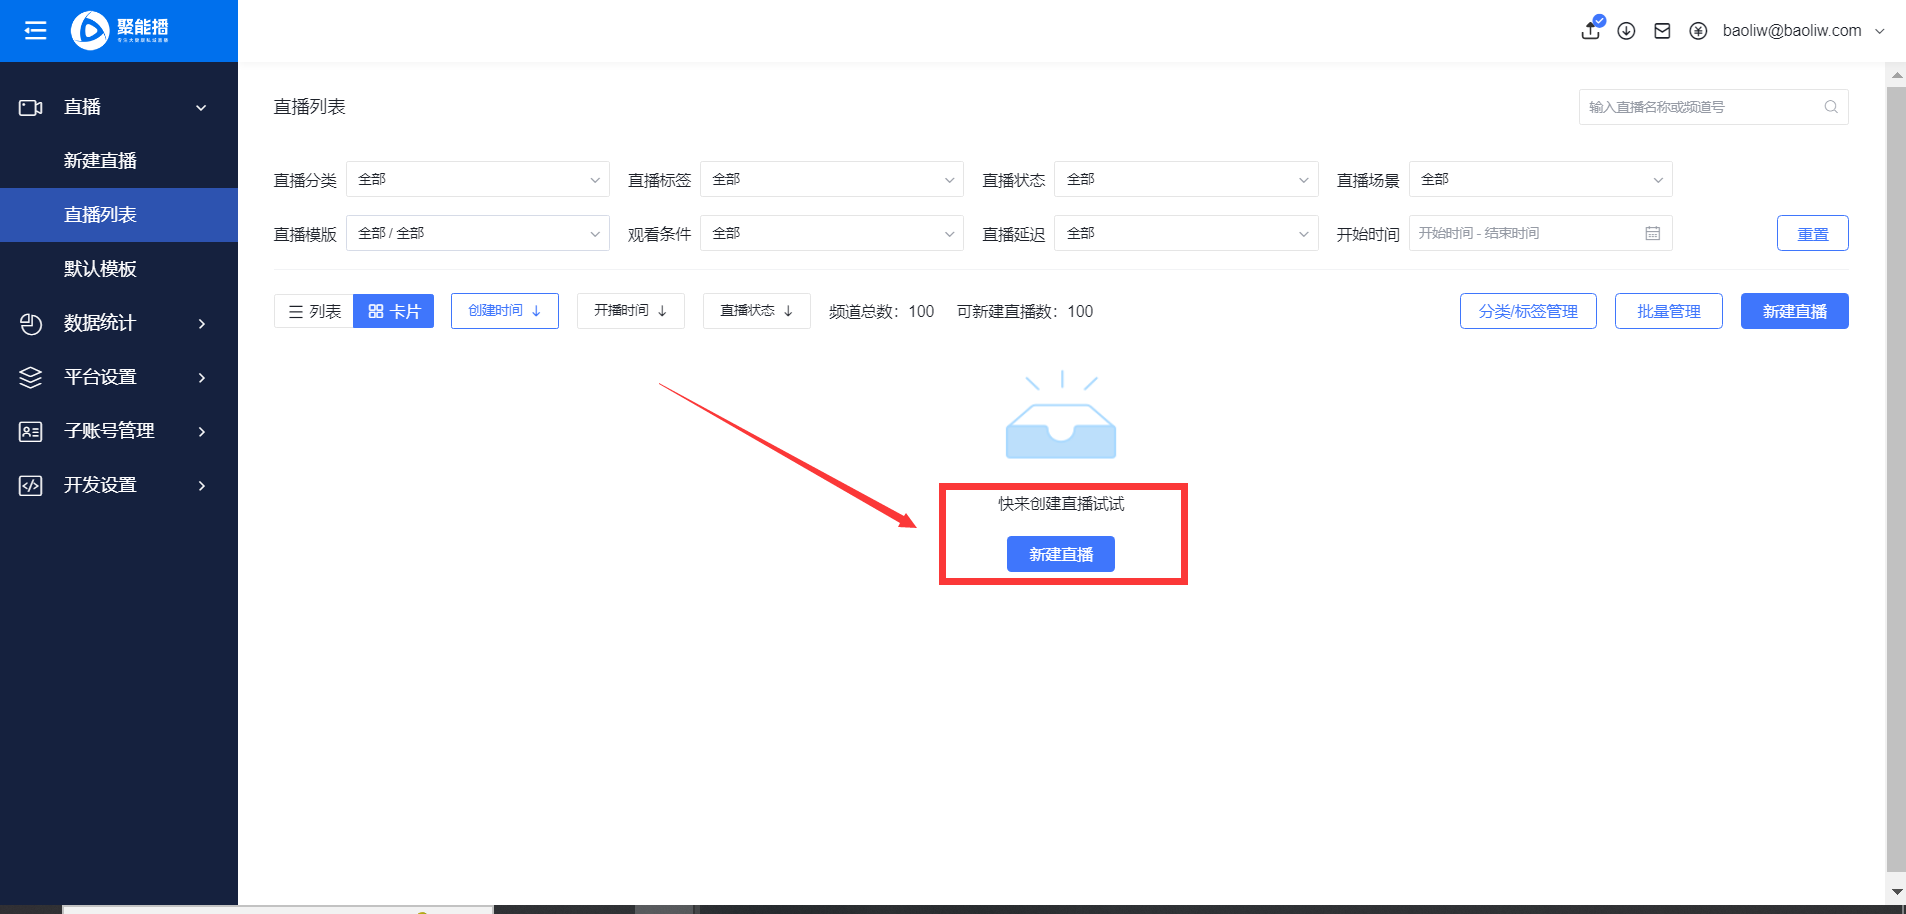Sort by 直播状态
Viewport: 1906px width, 914px height.
point(757,311)
